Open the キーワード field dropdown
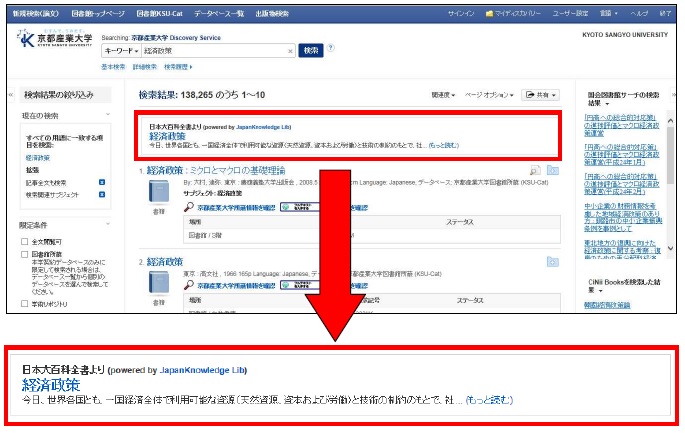The width and height of the screenshot is (685, 433). 121,51
